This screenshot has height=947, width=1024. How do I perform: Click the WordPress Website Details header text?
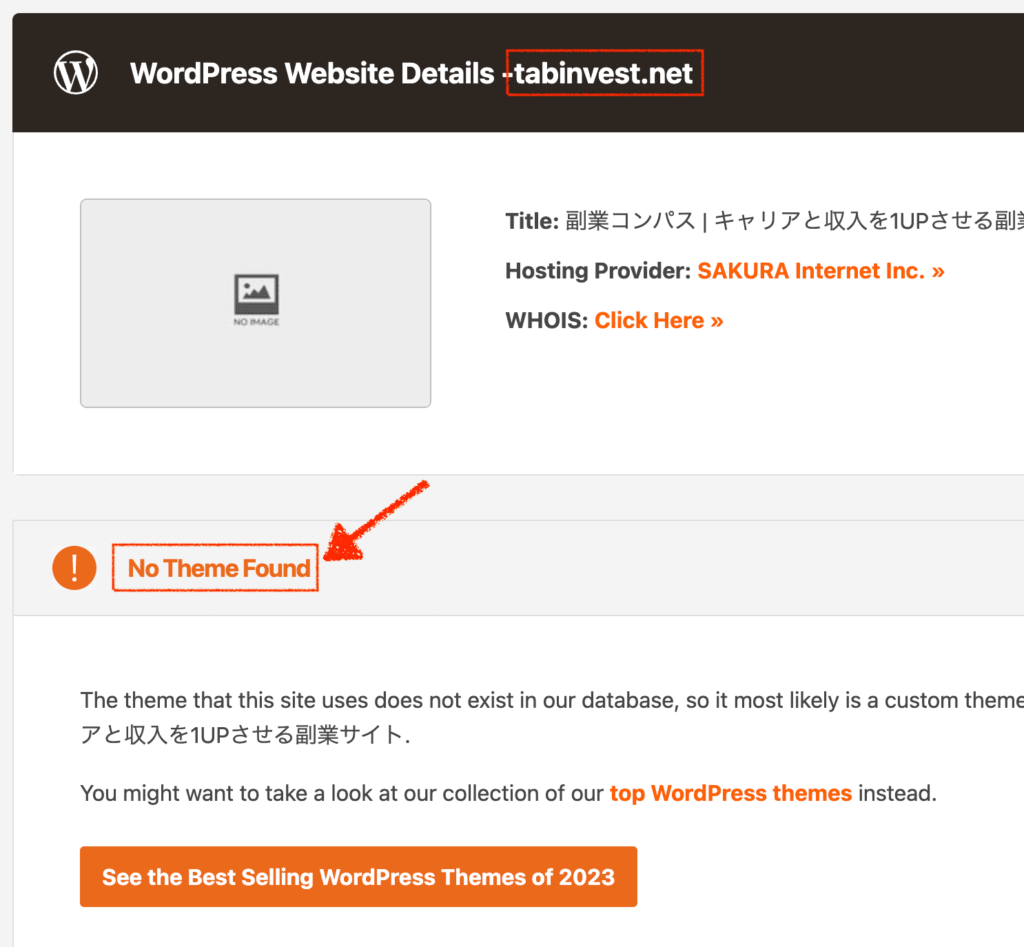312,73
